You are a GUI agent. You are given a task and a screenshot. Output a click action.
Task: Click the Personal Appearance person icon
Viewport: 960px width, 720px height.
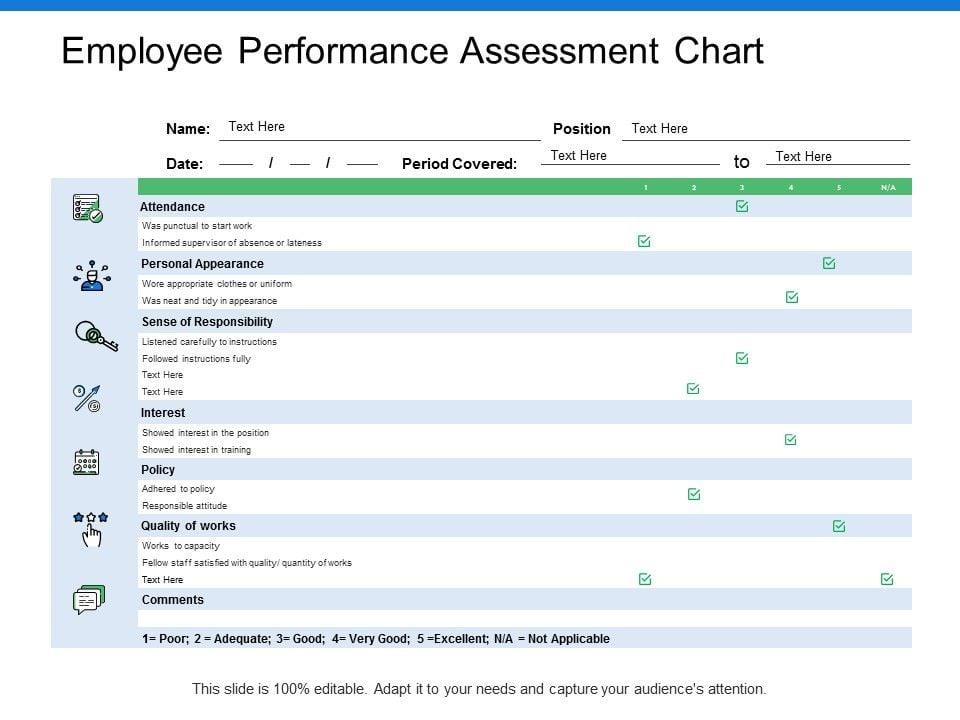pyautogui.click(x=91, y=274)
